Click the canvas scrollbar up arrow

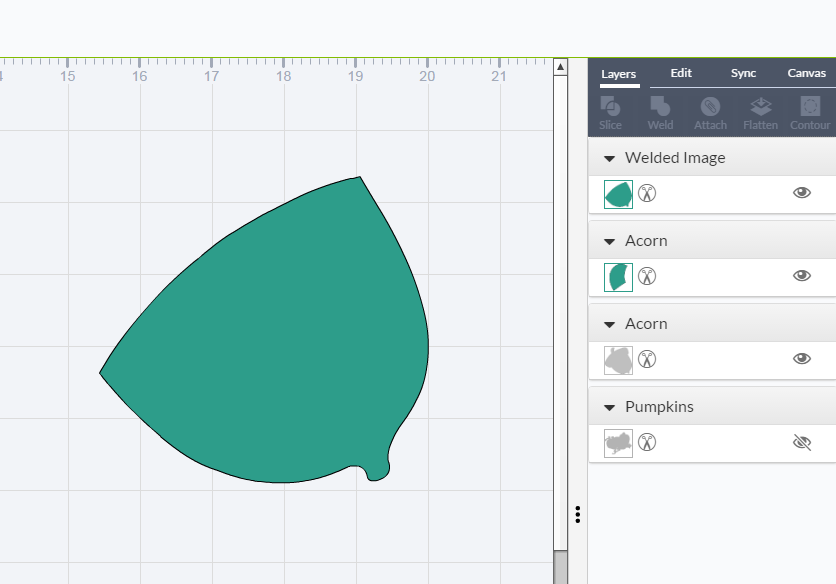[560, 67]
